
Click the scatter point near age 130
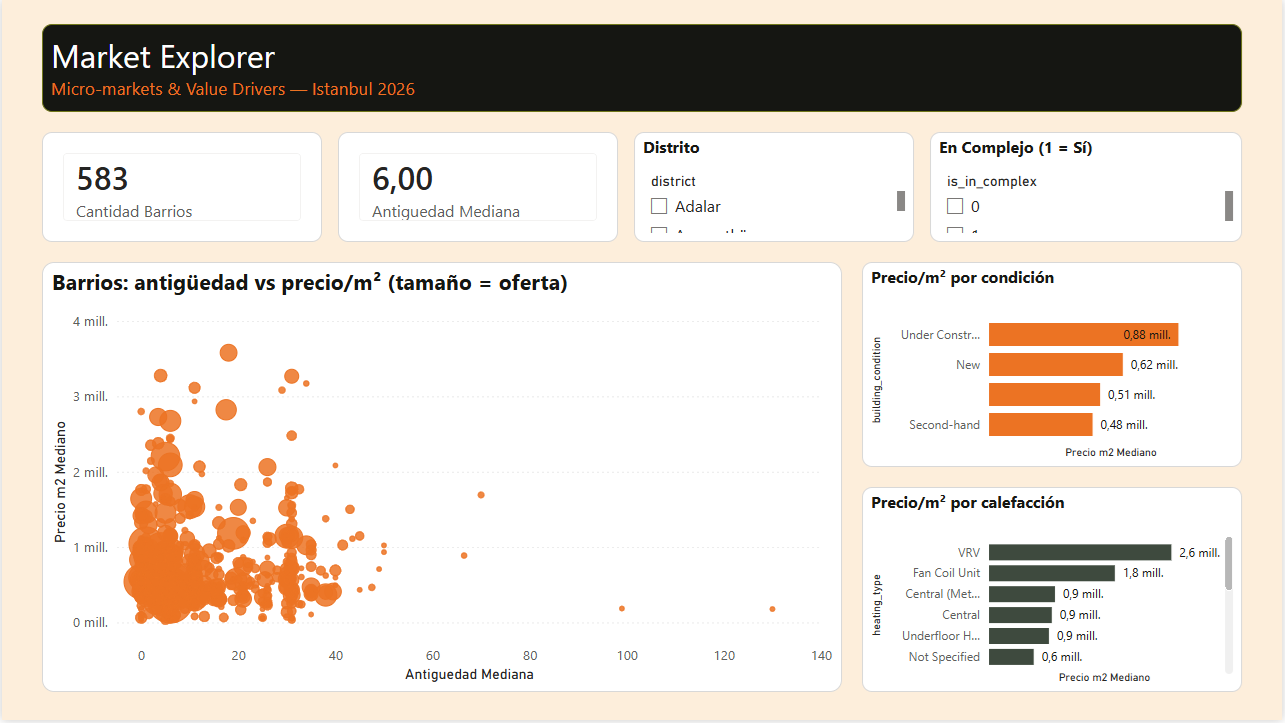[x=772, y=609]
